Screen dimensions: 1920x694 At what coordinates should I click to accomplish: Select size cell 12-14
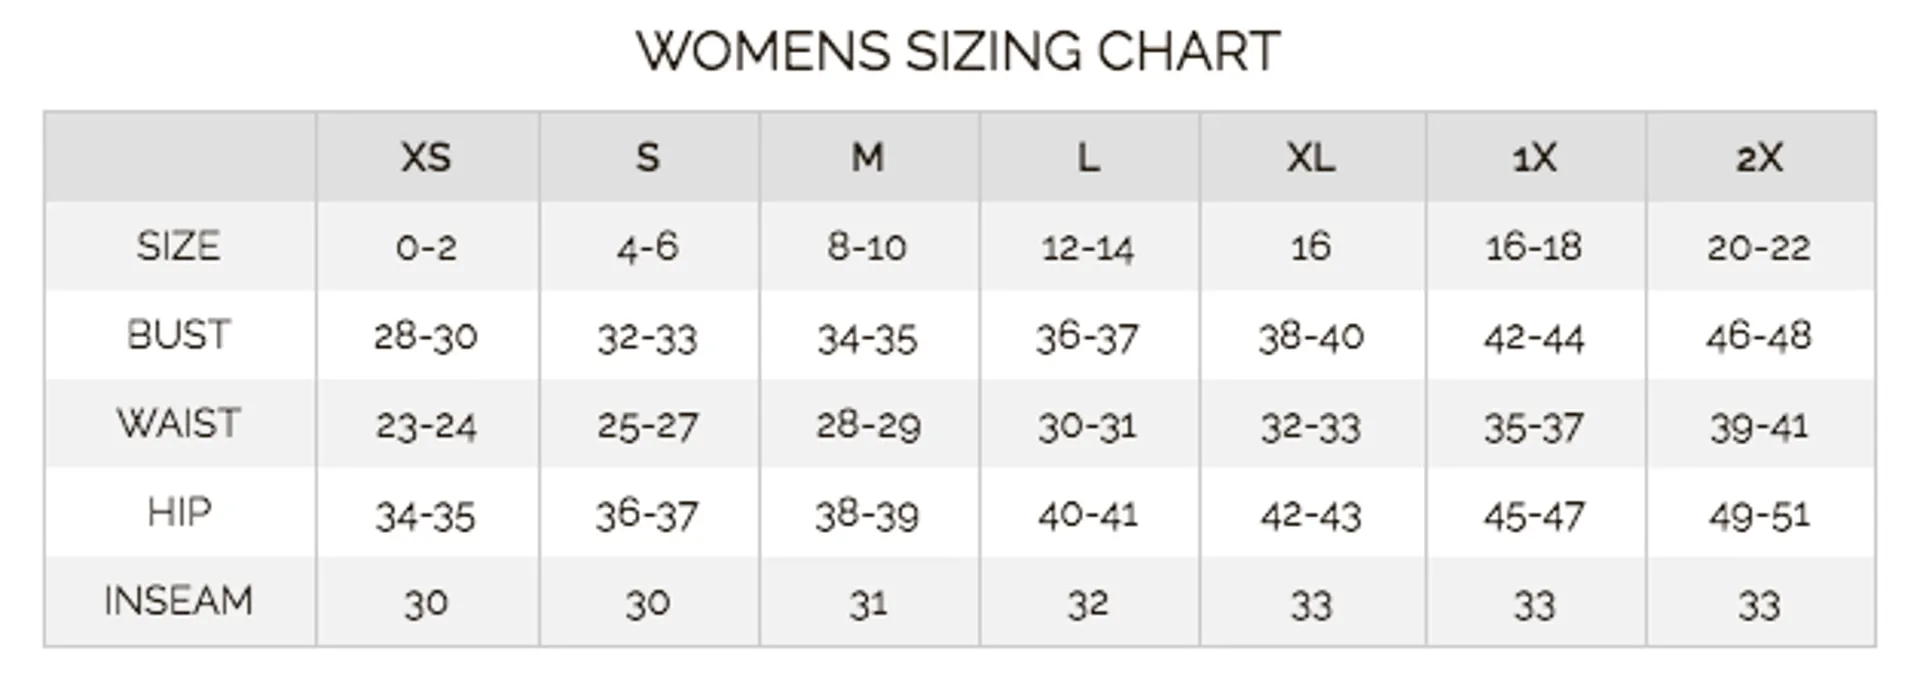[x=1088, y=248]
